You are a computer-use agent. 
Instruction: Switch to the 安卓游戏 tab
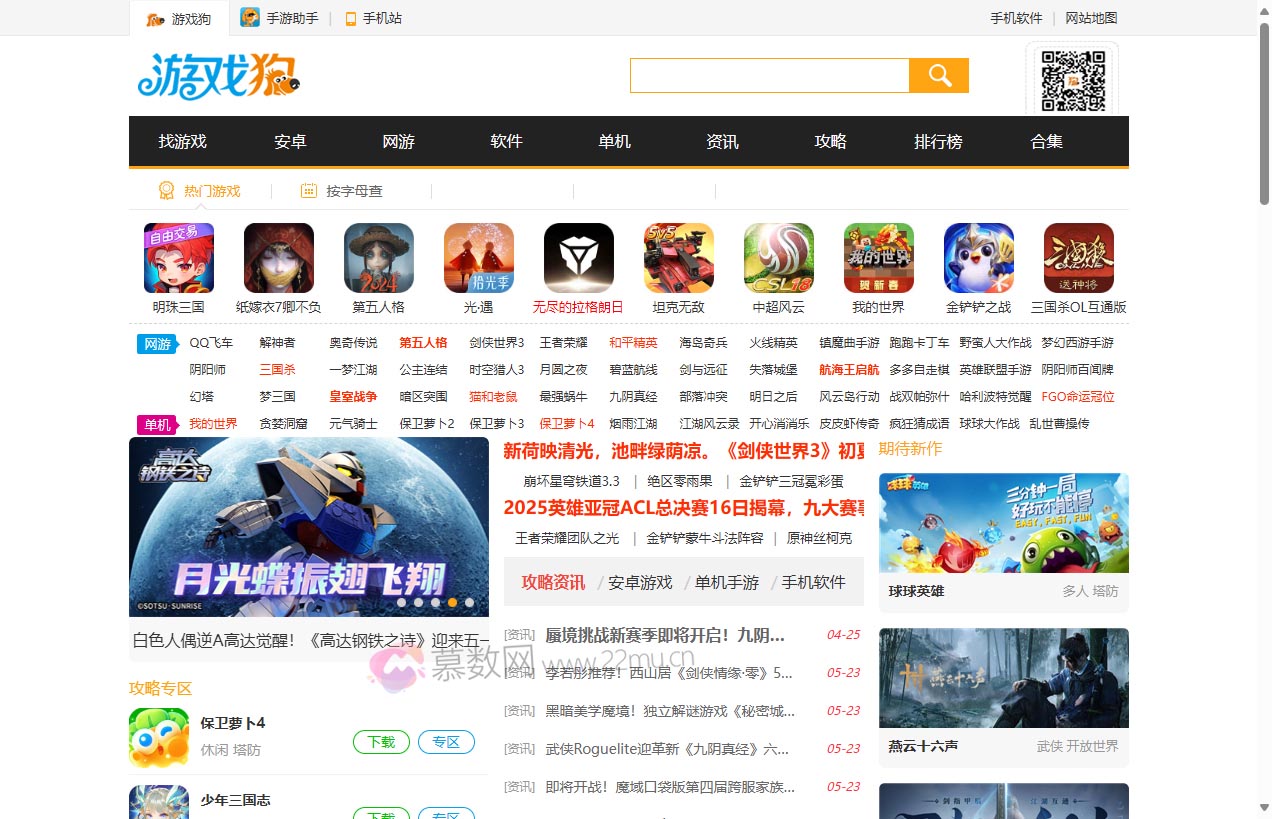(x=641, y=581)
